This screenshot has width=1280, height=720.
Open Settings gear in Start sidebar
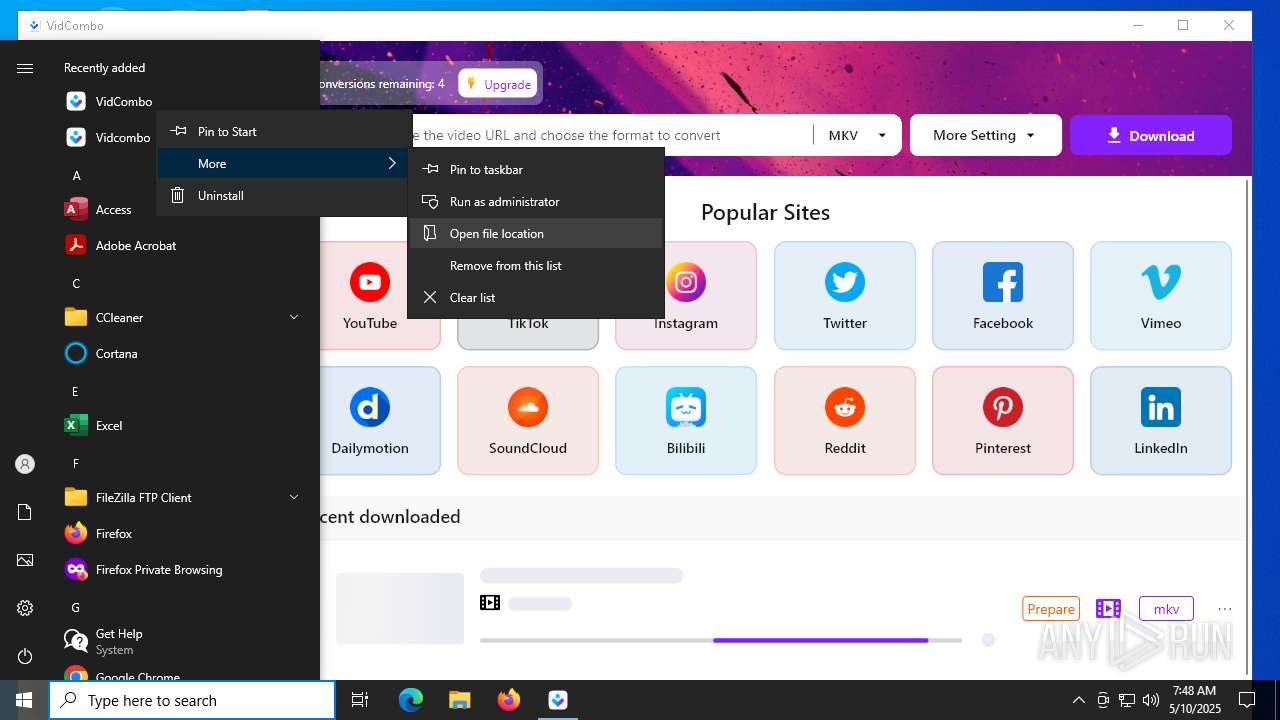click(25, 608)
